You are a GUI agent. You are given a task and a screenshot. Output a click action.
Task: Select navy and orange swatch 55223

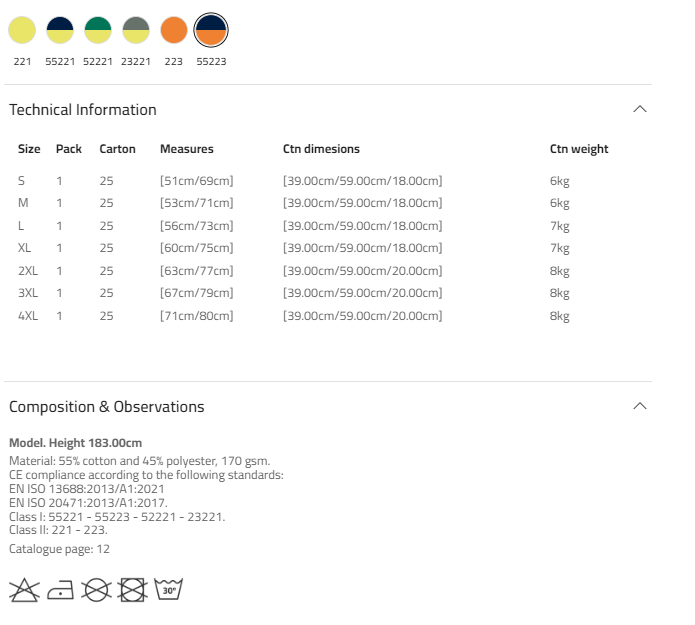(x=211, y=30)
